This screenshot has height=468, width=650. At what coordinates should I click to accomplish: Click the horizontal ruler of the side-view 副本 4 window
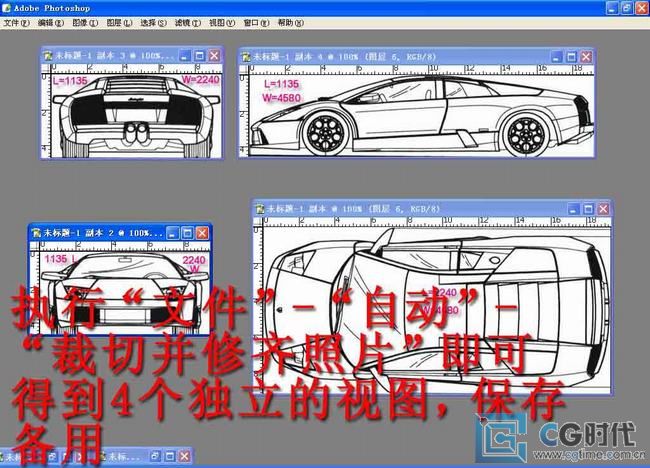pyautogui.click(x=421, y=69)
